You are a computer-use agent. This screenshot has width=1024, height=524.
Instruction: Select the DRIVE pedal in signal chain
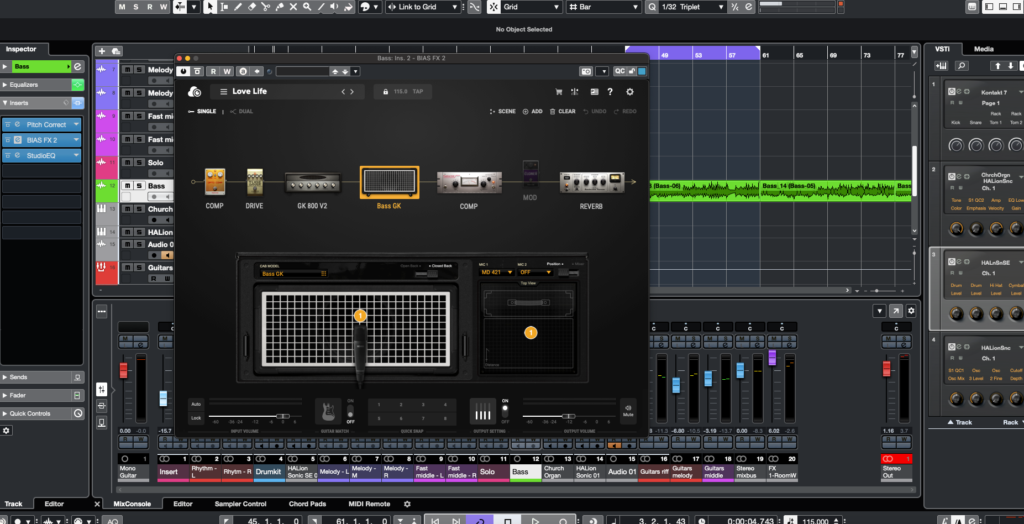pos(255,182)
